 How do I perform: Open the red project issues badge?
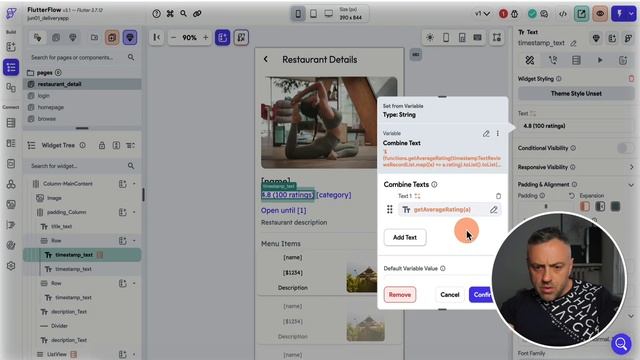503,14
